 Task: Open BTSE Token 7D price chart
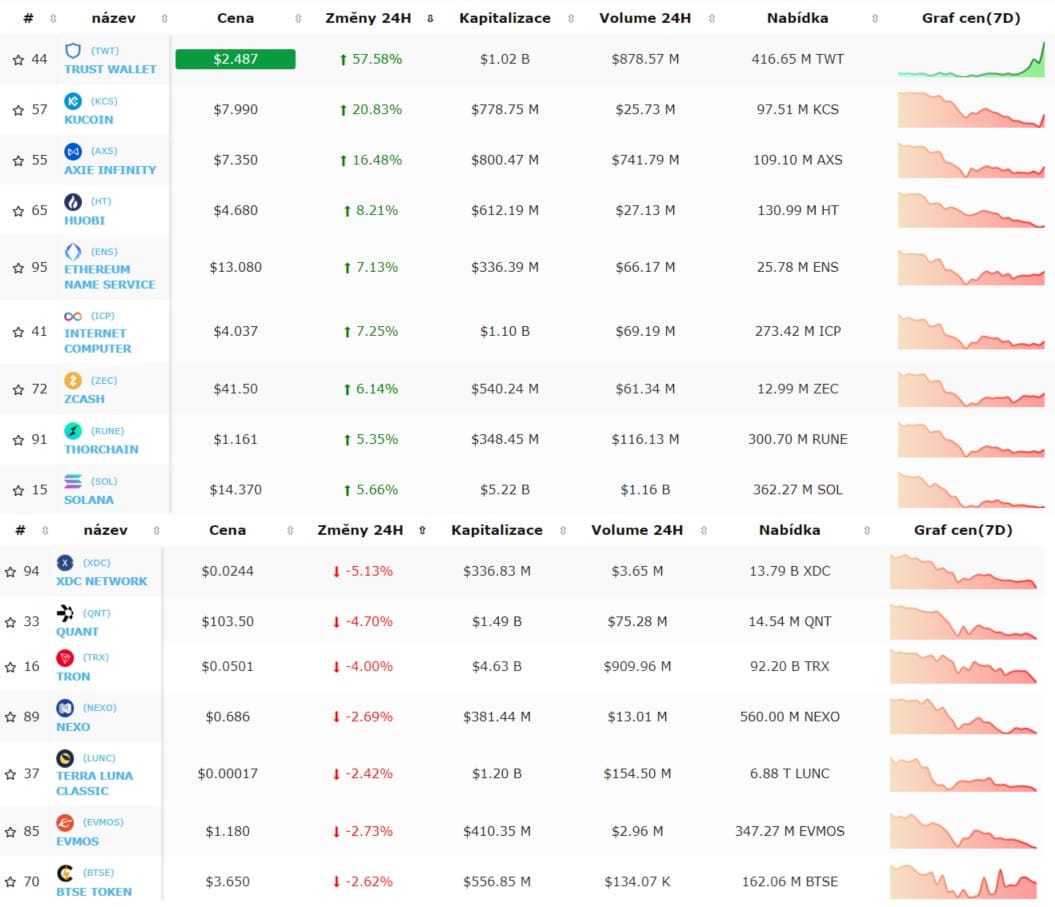963,881
